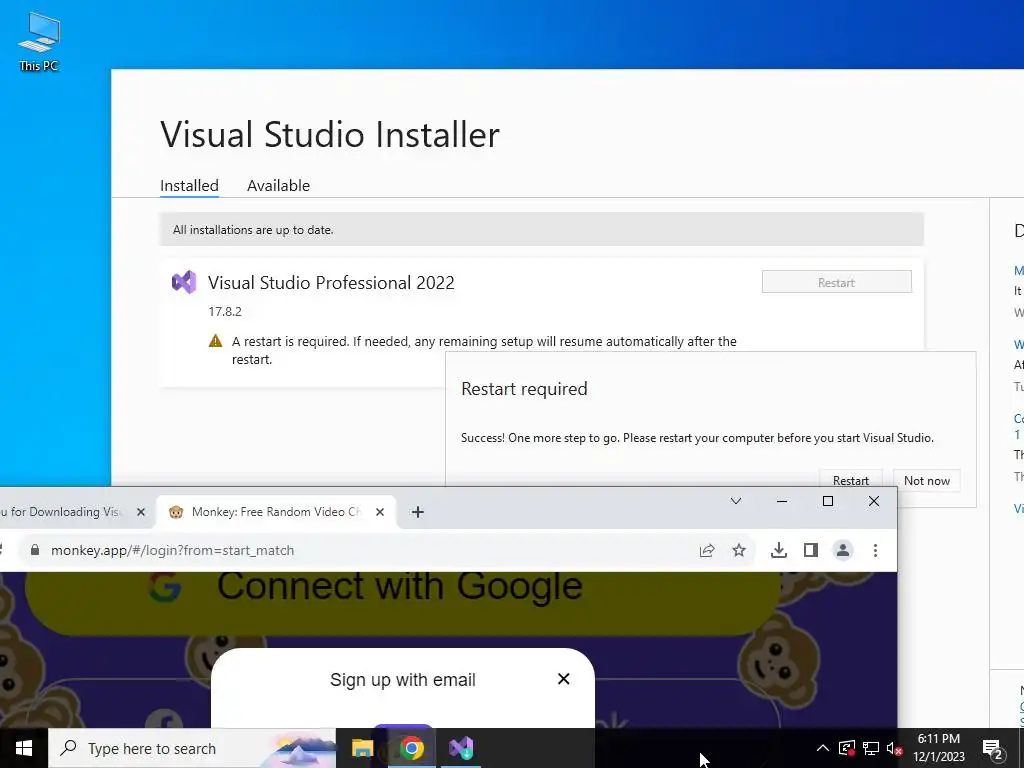1024x768 pixels.
Task: Open File Explorer from taskbar
Action: point(362,748)
